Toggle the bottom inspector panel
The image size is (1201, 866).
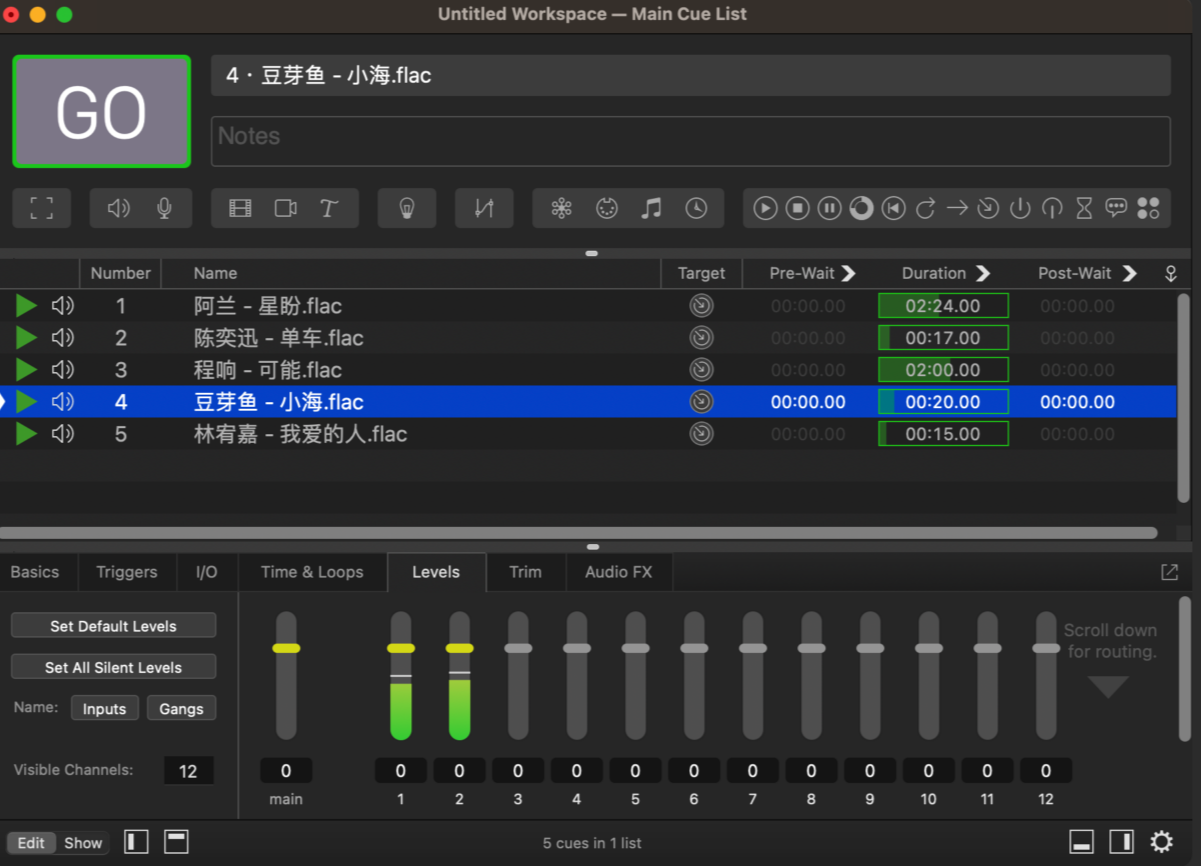pyautogui.click(x=1081, y=841)
